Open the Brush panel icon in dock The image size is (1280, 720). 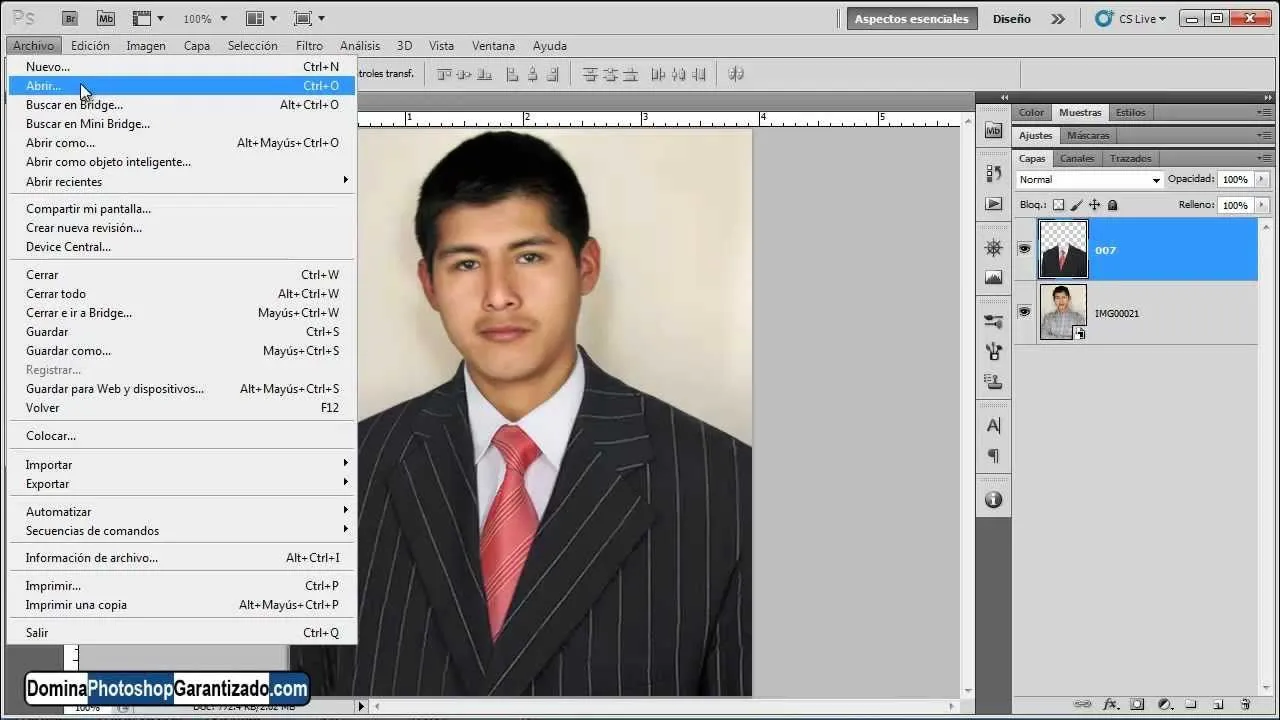coord(993,351)
